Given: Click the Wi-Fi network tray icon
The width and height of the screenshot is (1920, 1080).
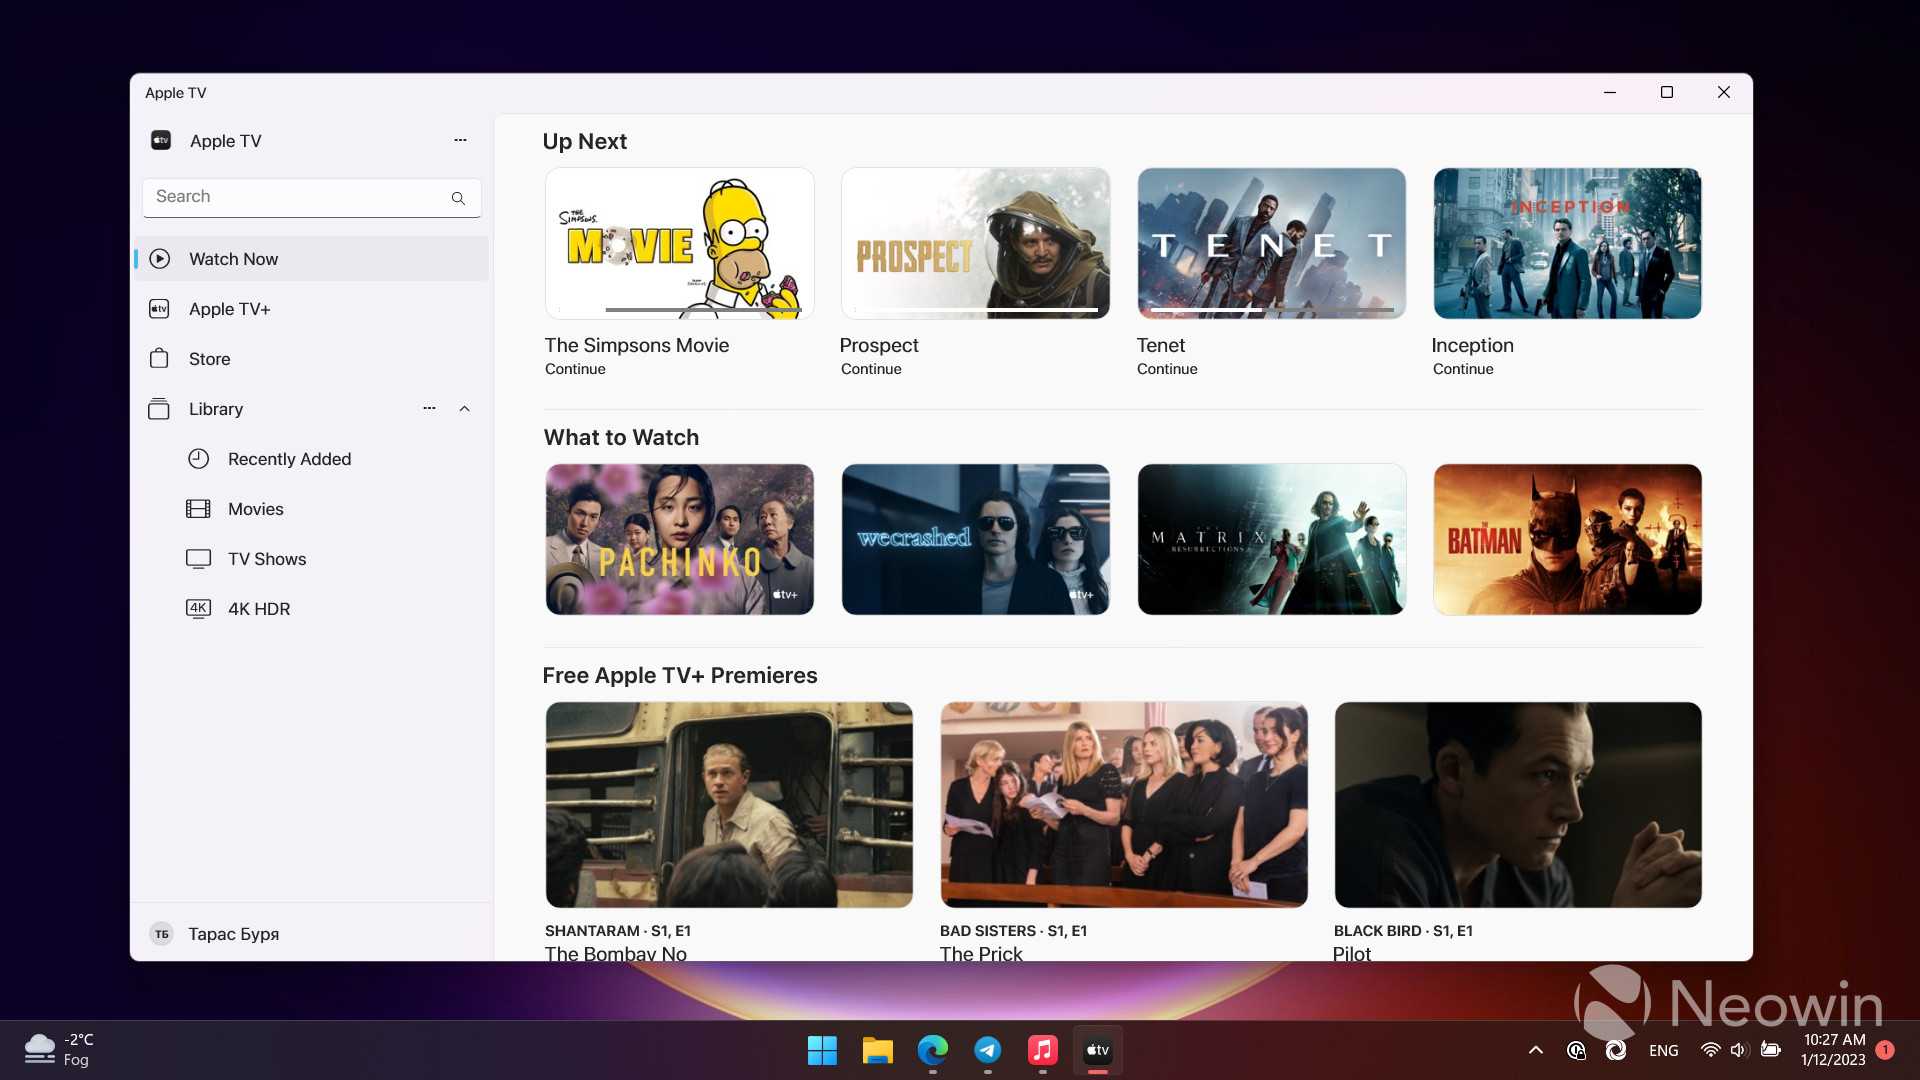Looking at the screenshot, I should [x=1711, y=1050].
